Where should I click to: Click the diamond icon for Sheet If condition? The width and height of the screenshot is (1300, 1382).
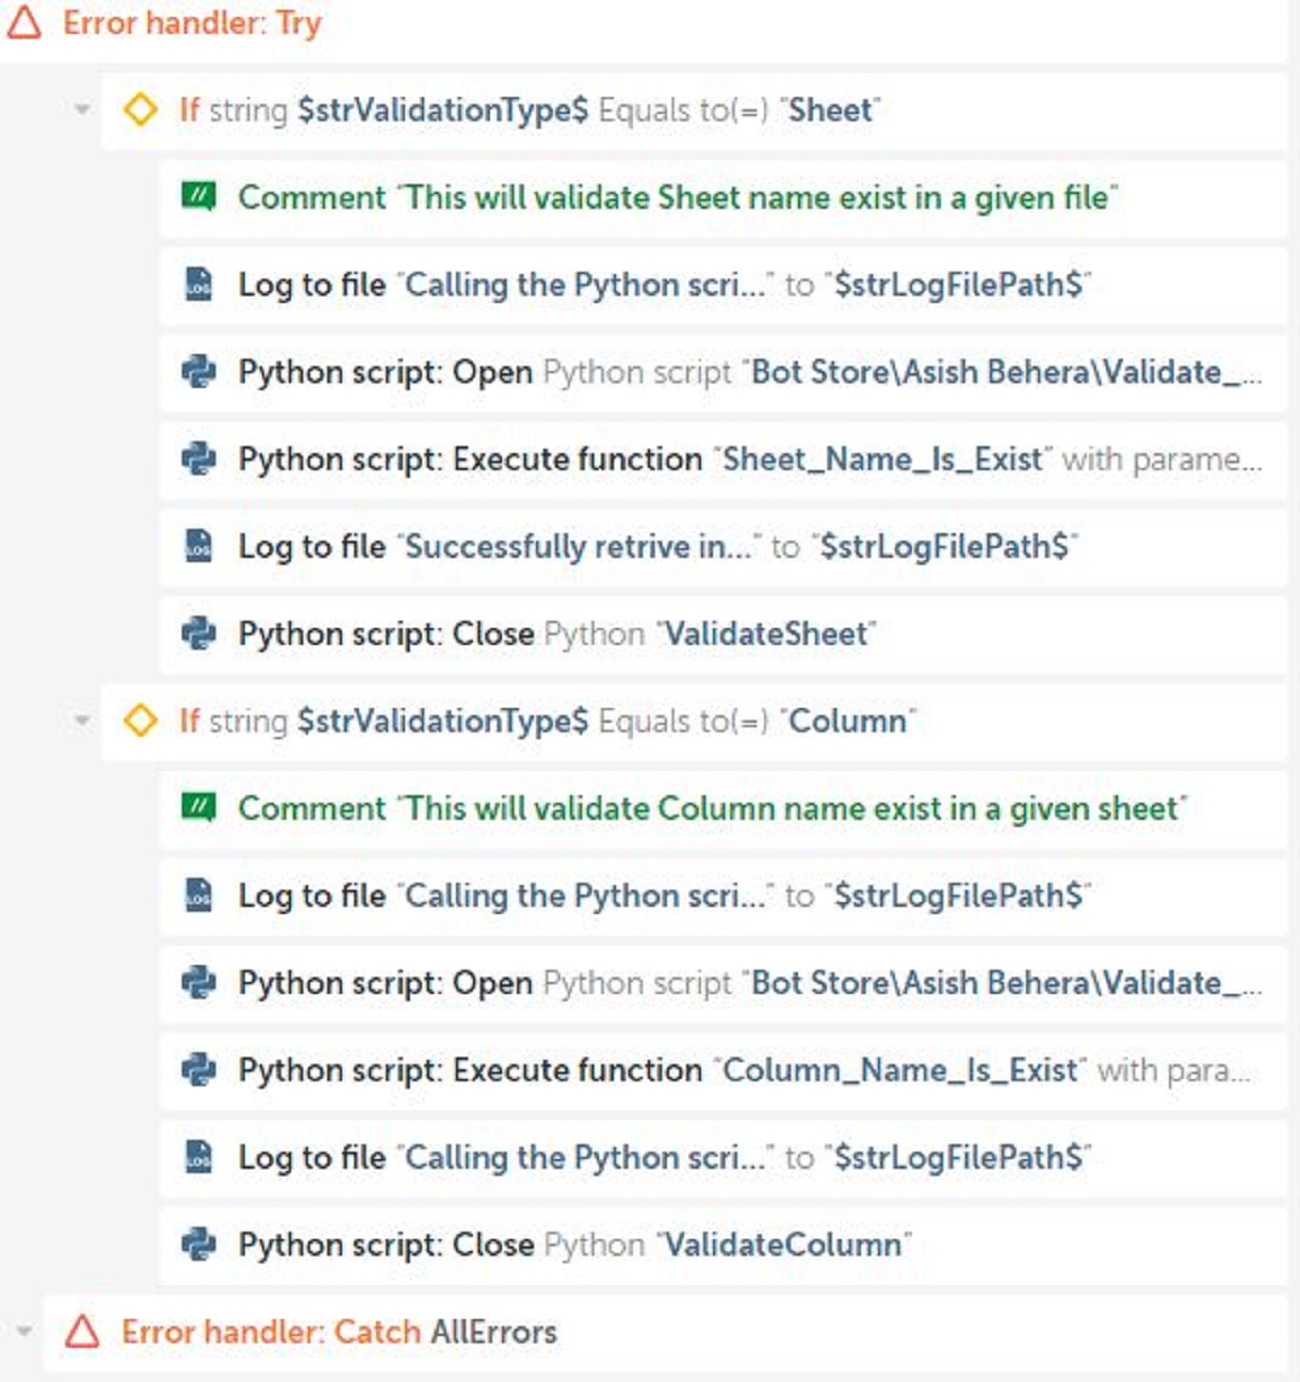click(140, 109)
